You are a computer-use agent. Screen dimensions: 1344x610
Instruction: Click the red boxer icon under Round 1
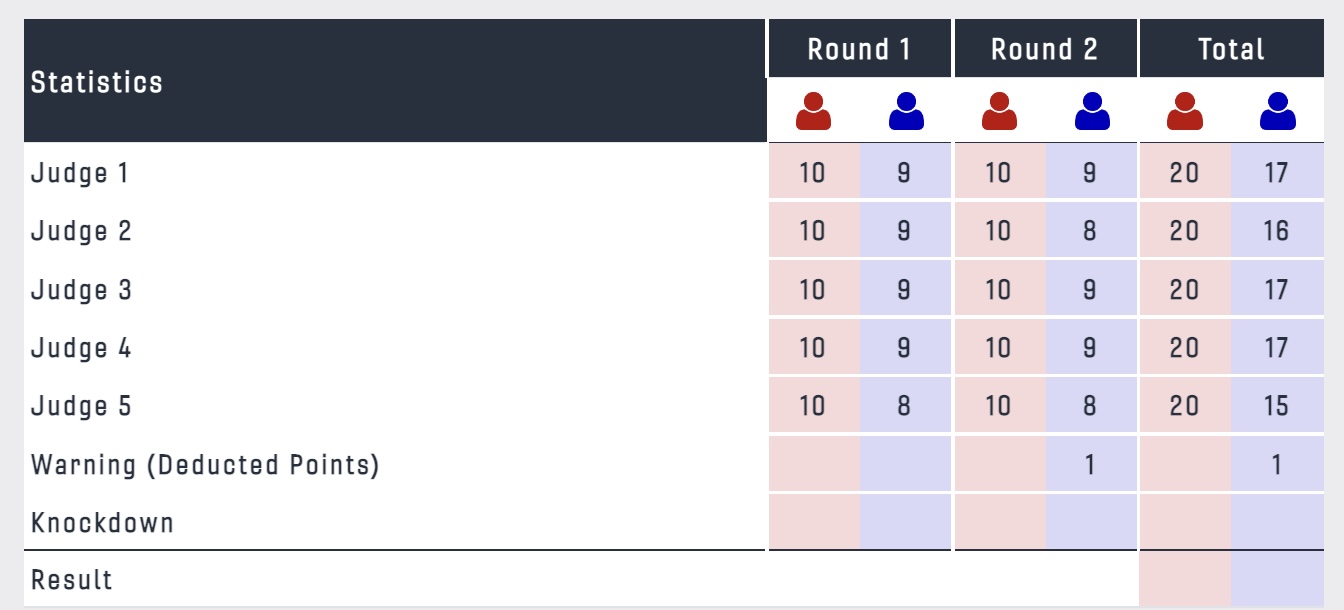click(x=813, y=111)
